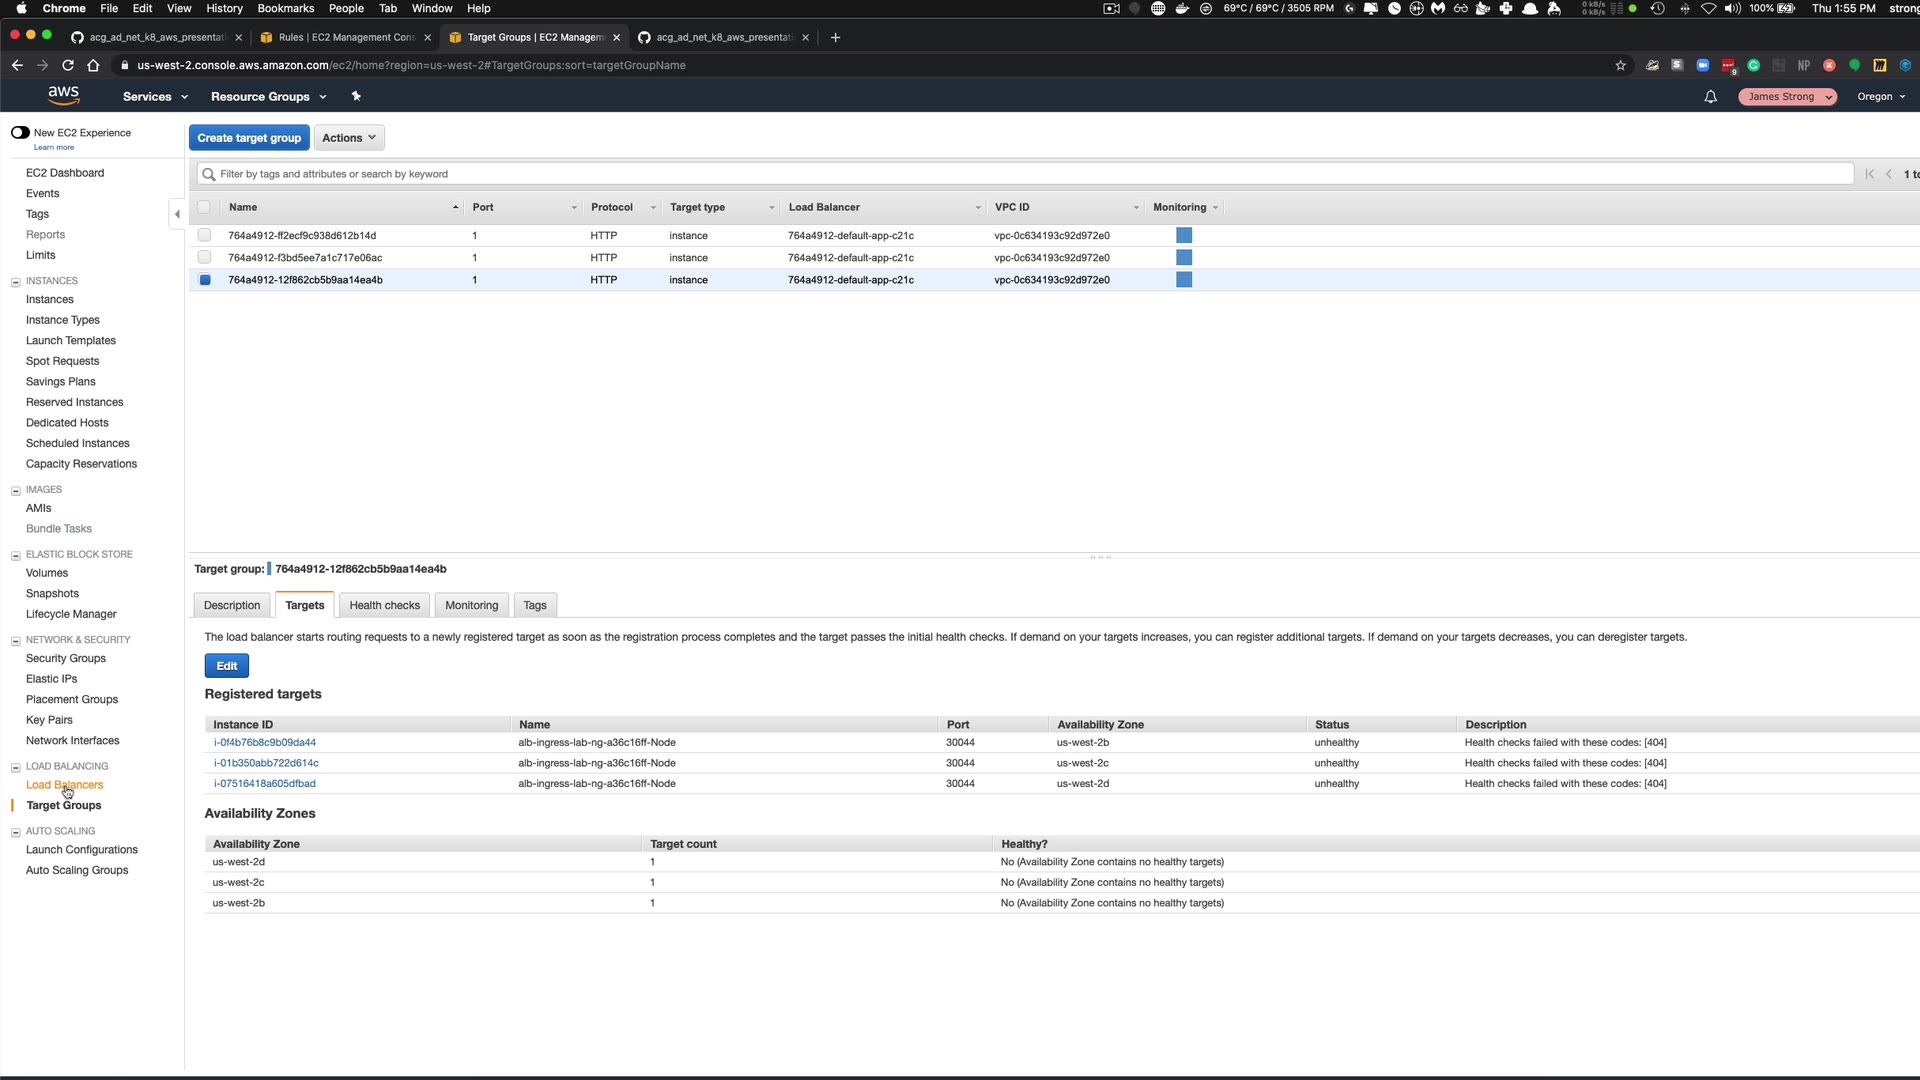Click the blue selection swatch beside target group name
1920x1080 pixels.
pyautogui.click(x=269, y=570)
